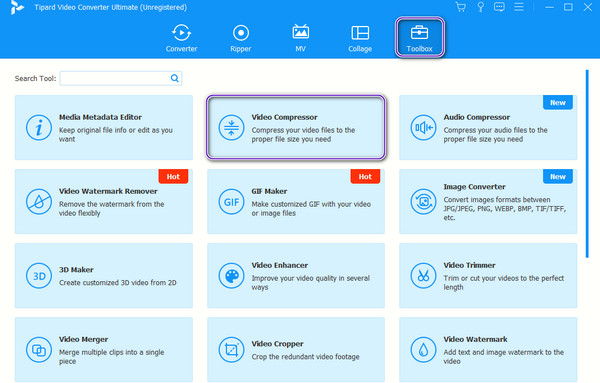Click 'Add text and image watermark' description
600x383 pixels.
504,357
